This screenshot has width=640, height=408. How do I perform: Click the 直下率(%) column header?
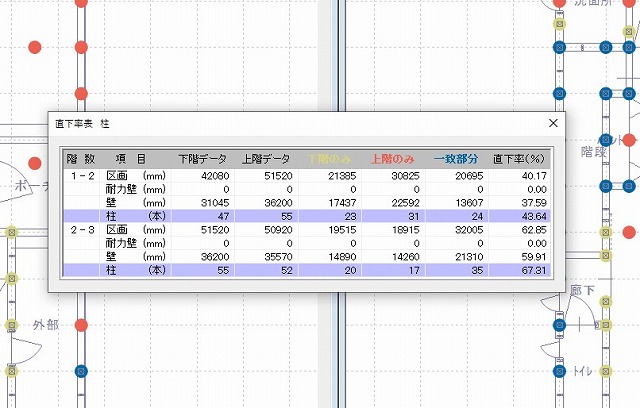(x=517, y=158)
